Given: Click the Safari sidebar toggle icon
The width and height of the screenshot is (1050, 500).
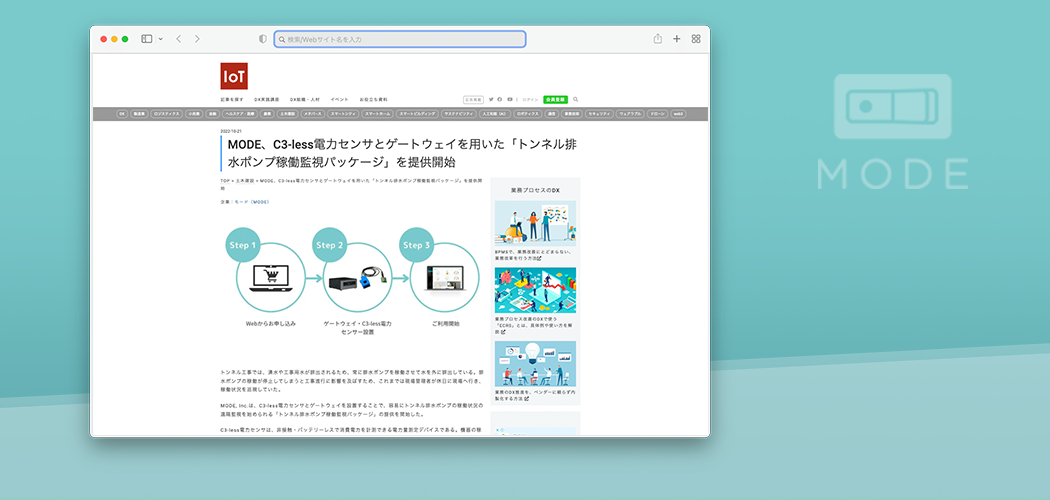Looking at the screenshot, I should [x=146, y=39].
